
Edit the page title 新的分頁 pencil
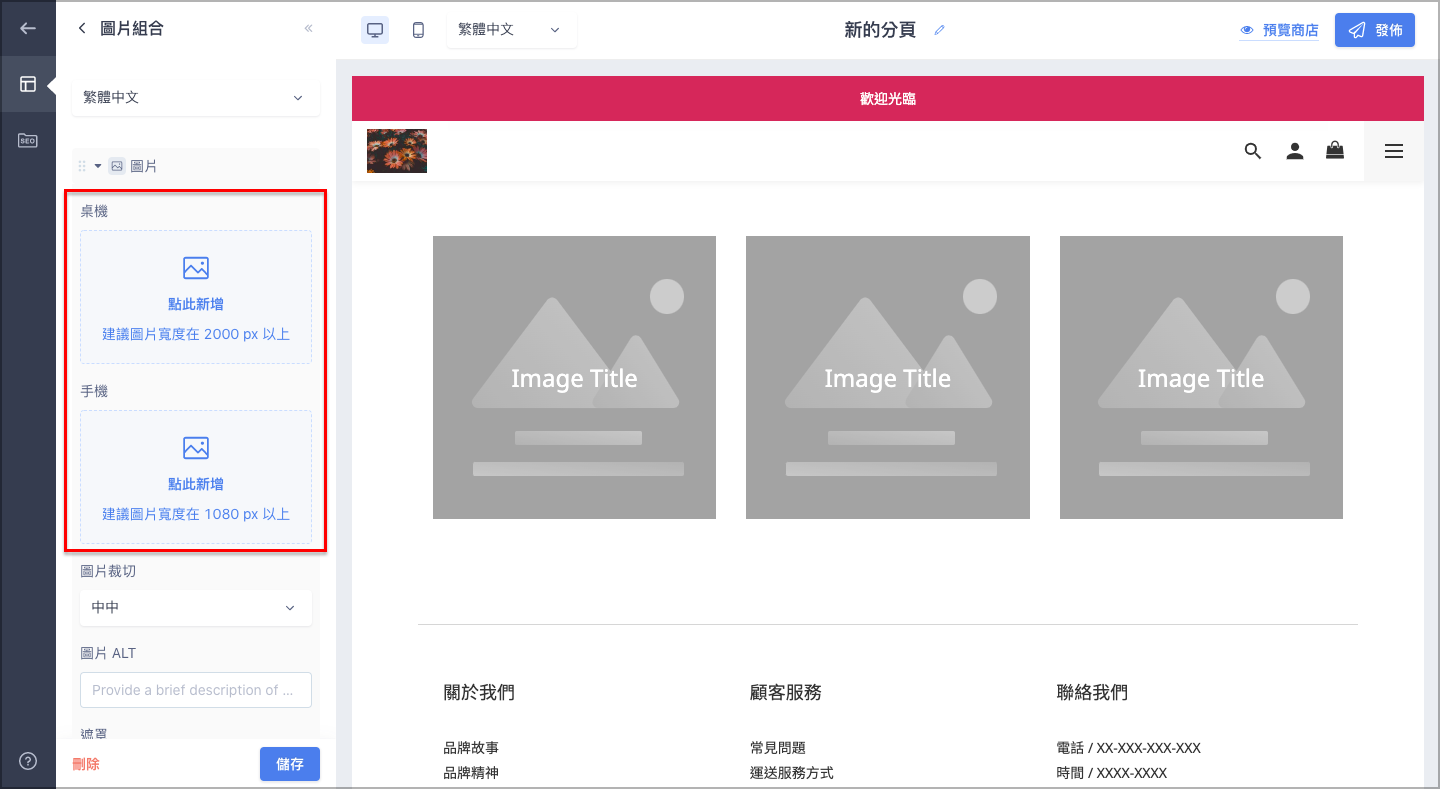pyautogui.click(x=939, y=30)
